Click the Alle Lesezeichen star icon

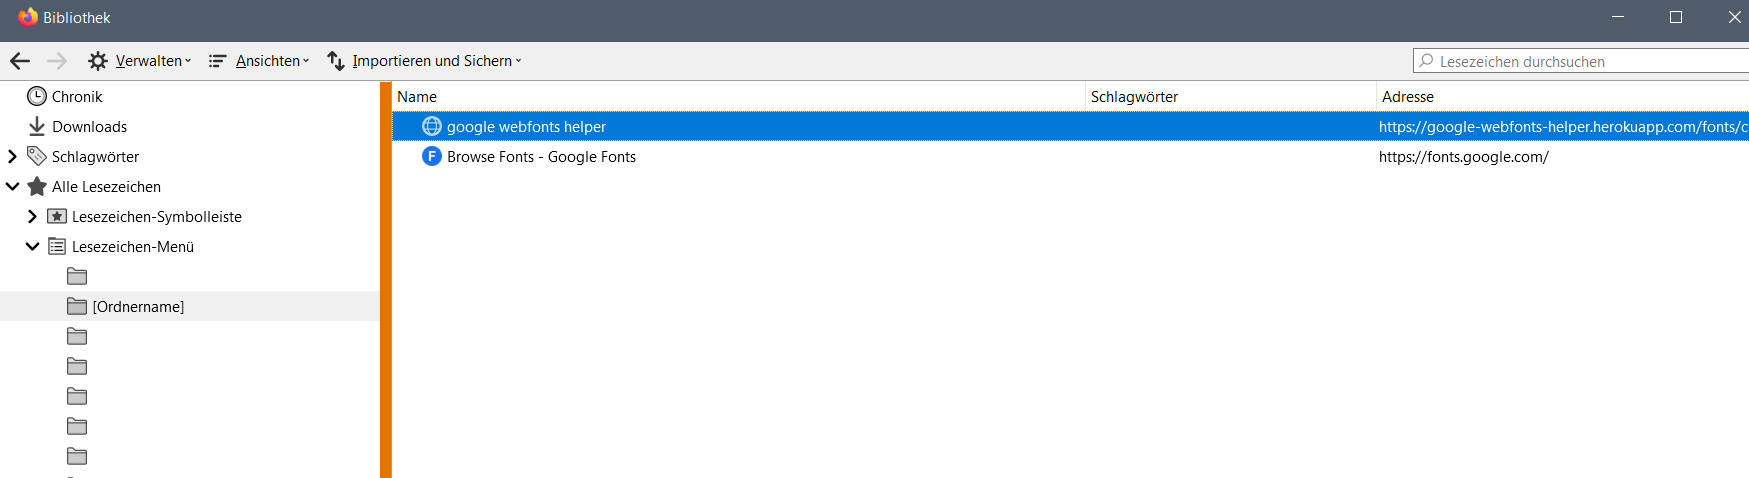point(37,186)
